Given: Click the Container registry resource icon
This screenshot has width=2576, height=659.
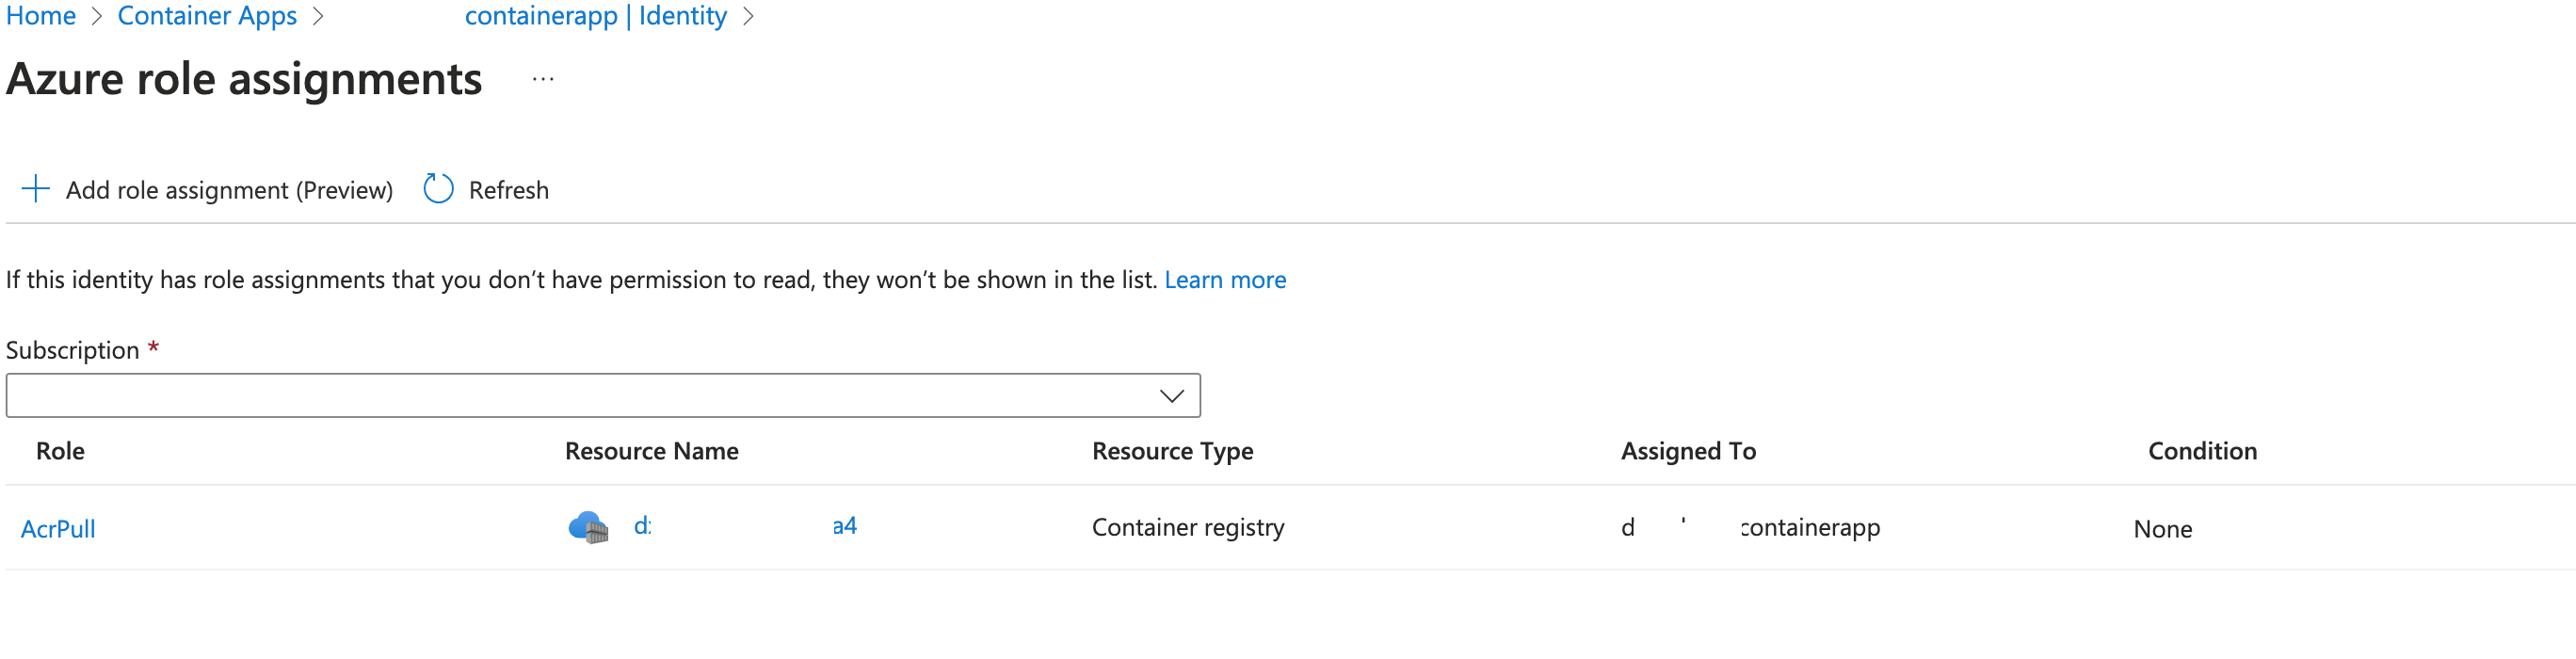Looking at the screenshot, I should tap(590, 527).
